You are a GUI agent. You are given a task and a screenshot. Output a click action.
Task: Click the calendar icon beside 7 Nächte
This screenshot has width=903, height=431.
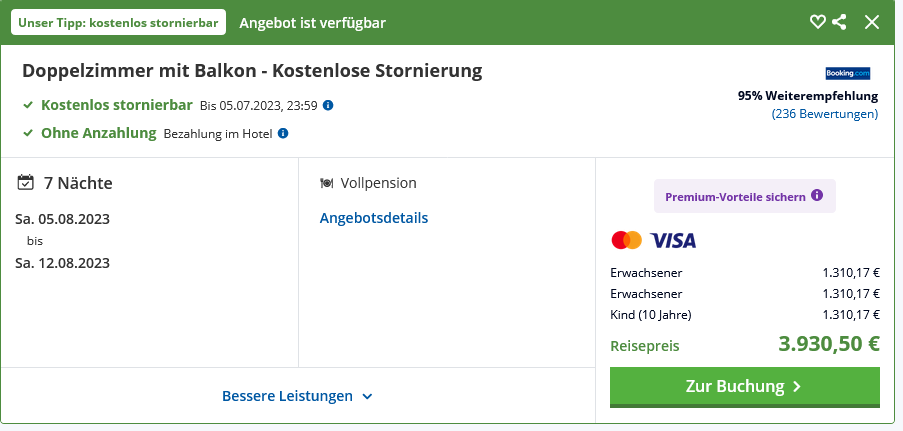[x=25, y=183]
